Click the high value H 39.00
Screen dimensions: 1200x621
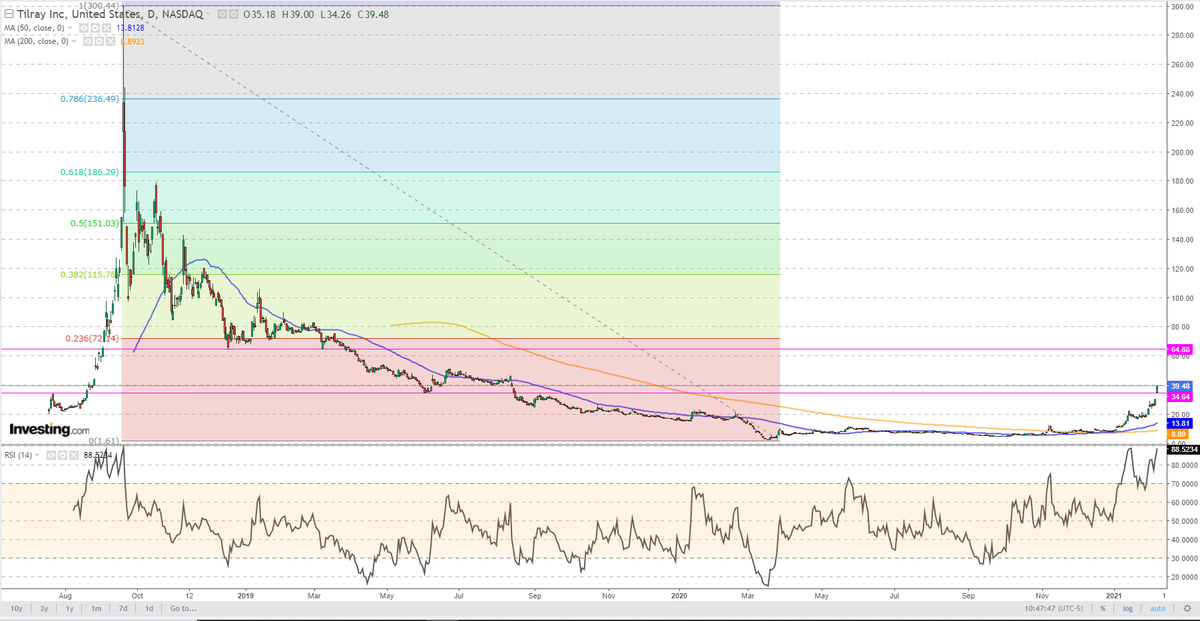[x=298, y=14]
